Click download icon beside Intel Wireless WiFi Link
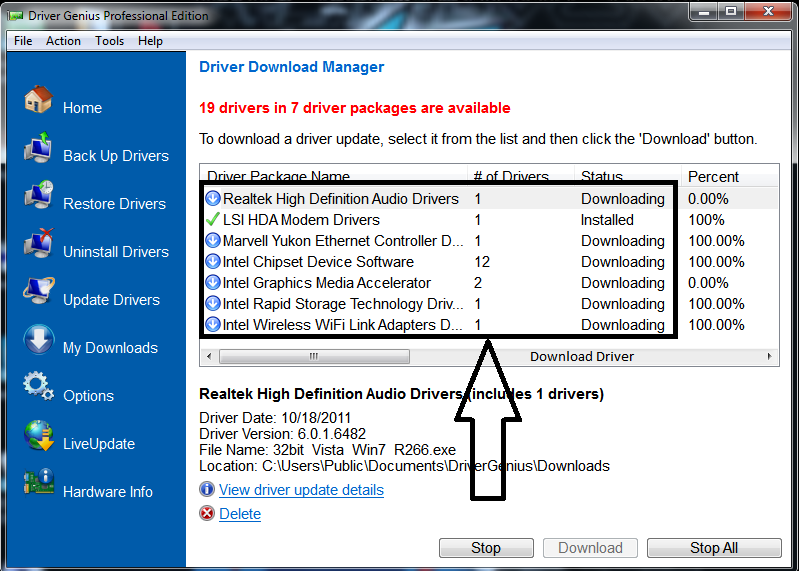The image size is (799, 571). point(212,324)
